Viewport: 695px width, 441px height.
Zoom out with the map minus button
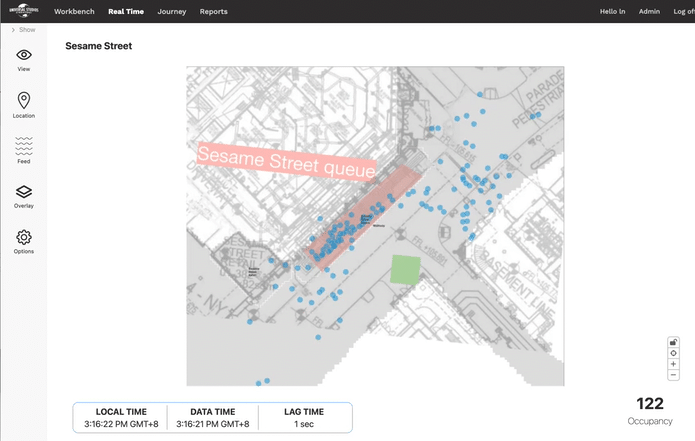(x=673, y=375)
